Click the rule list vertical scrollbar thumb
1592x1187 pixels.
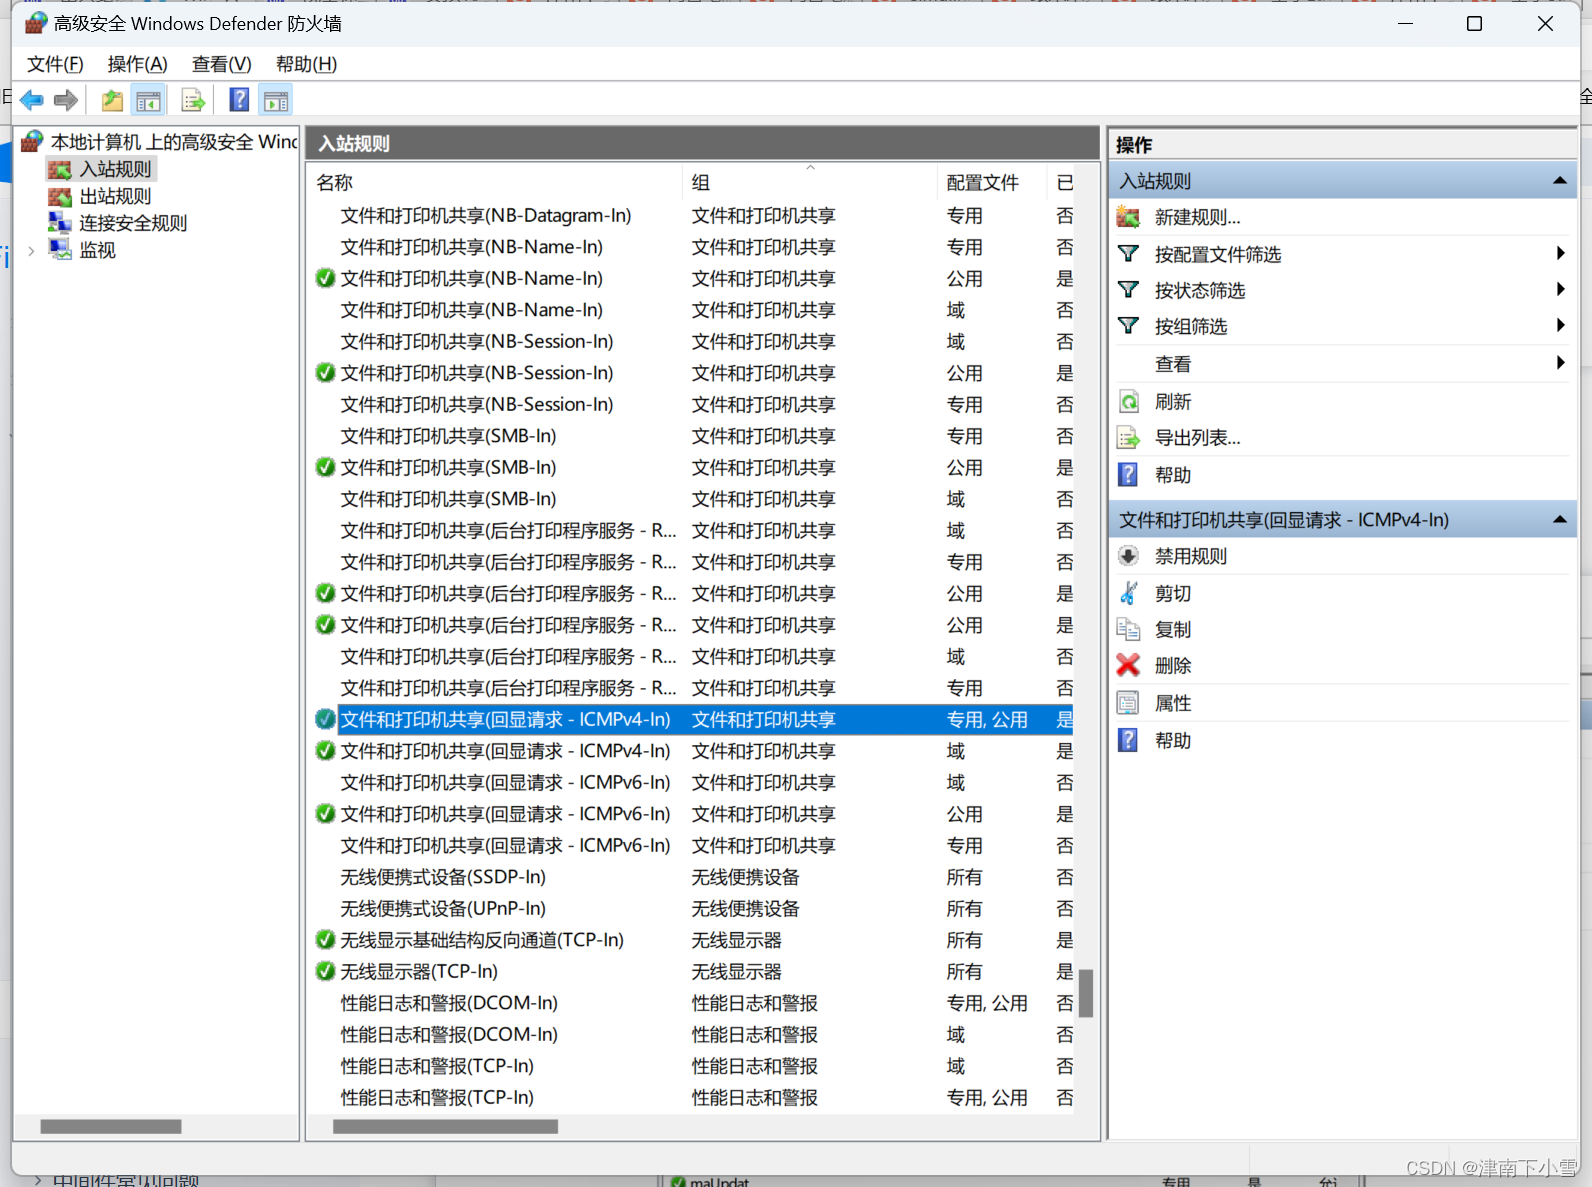click(x=1086, y=993)
